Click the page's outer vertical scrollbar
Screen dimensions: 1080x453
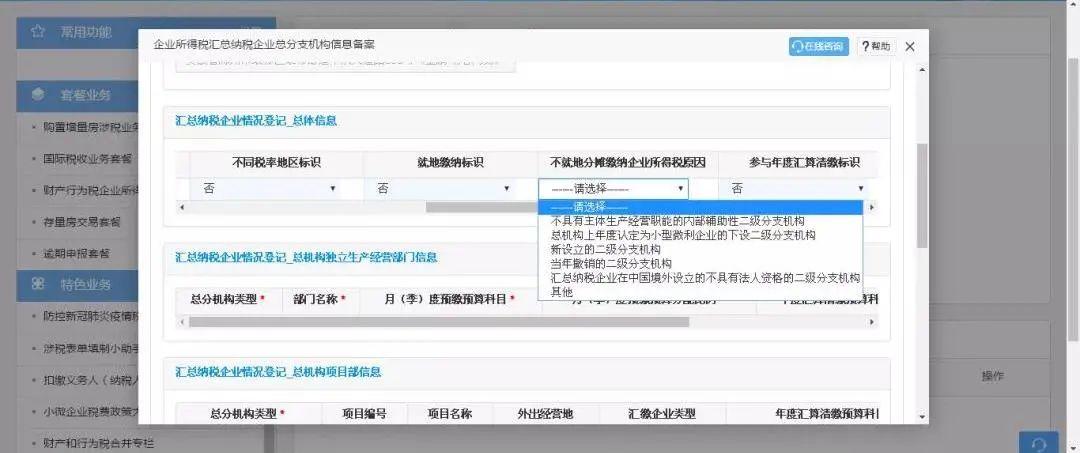coord(1073,200)
